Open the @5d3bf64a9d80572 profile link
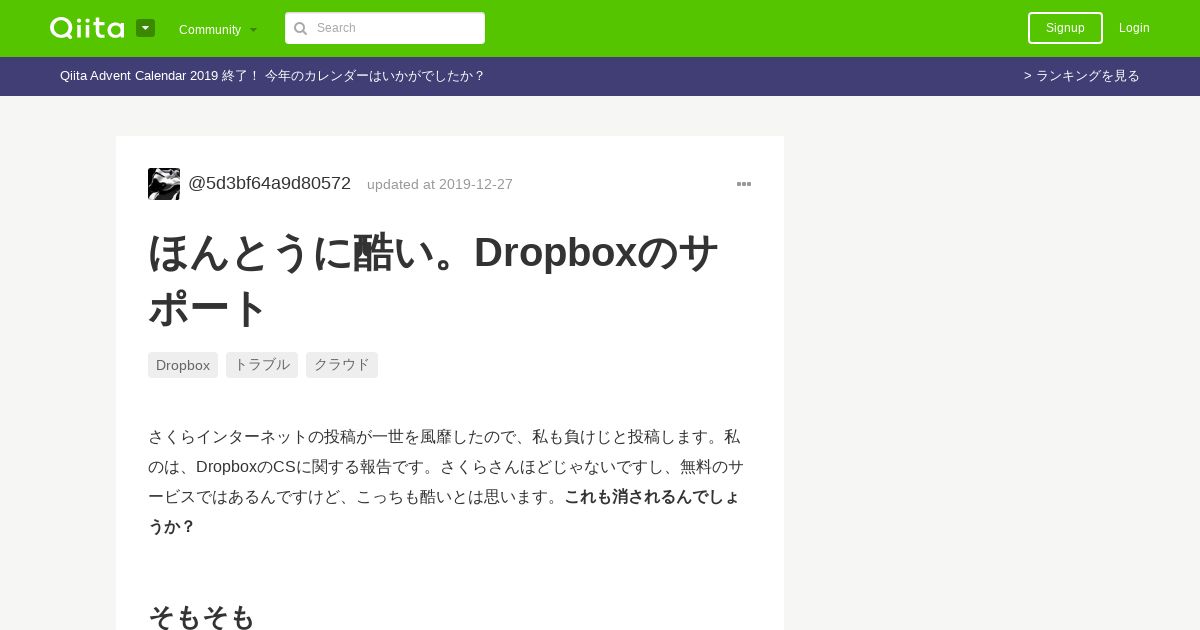Image resolution: width=1200 pixels, height=630 pixels. [269, 184]
